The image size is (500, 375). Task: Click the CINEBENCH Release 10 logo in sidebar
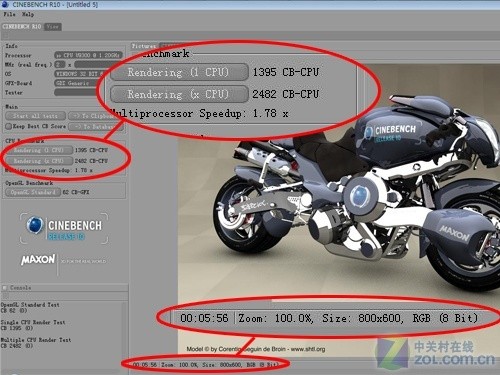tap(64, 228)
